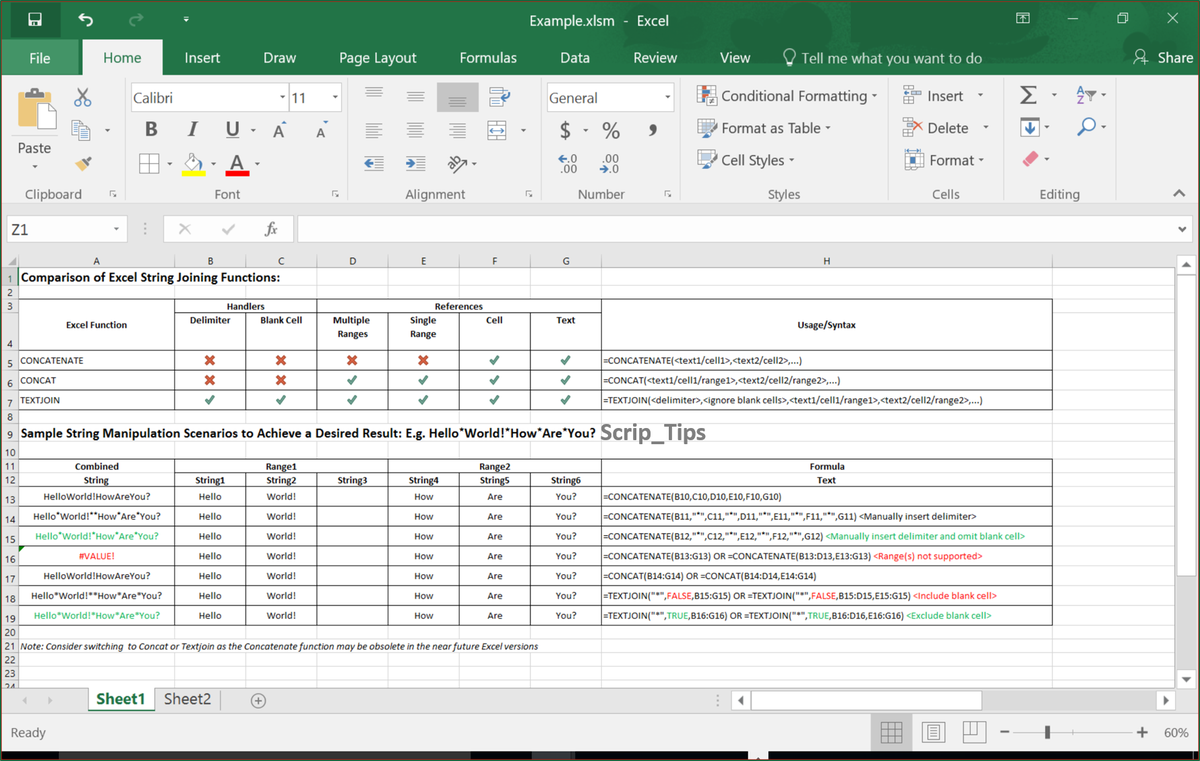Open Conditional Formatting menu
The height and width of the screenshot is (761, 1200).
[x=787, y=96]
